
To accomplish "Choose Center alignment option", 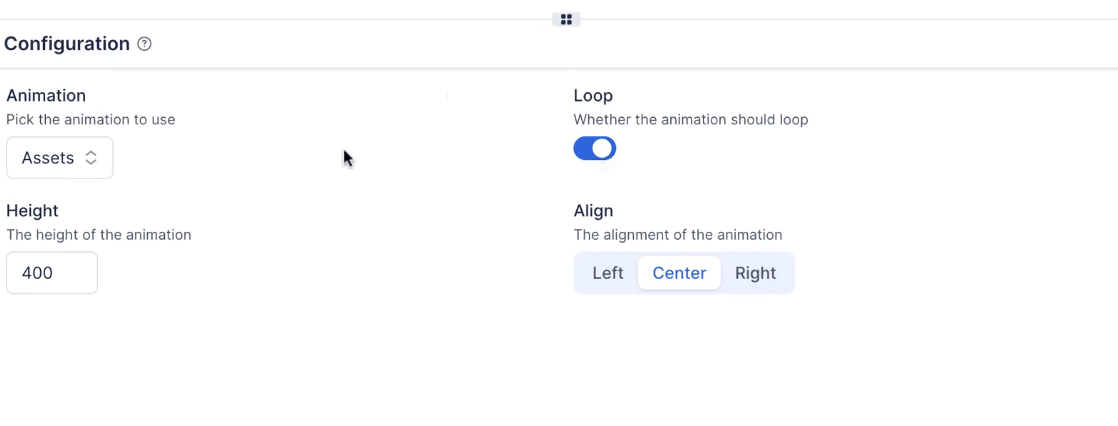I will (x=679, y=273).
